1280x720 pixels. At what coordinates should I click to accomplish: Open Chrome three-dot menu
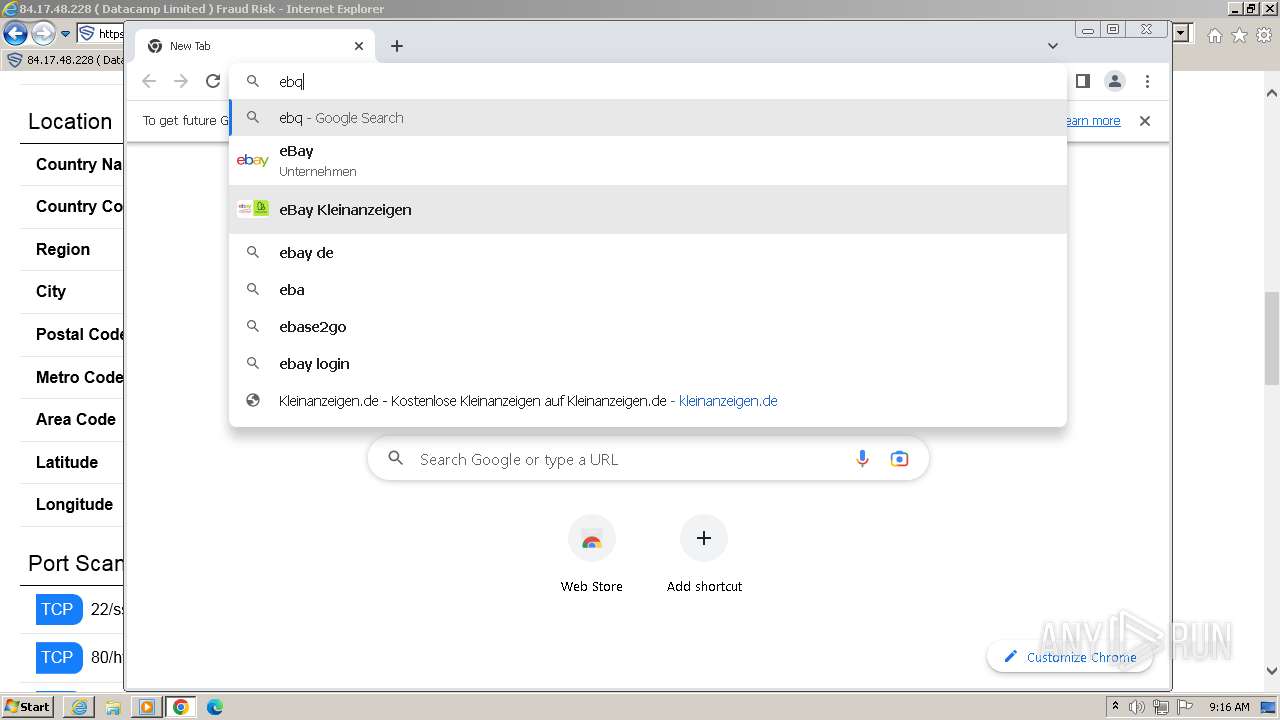1147,81
